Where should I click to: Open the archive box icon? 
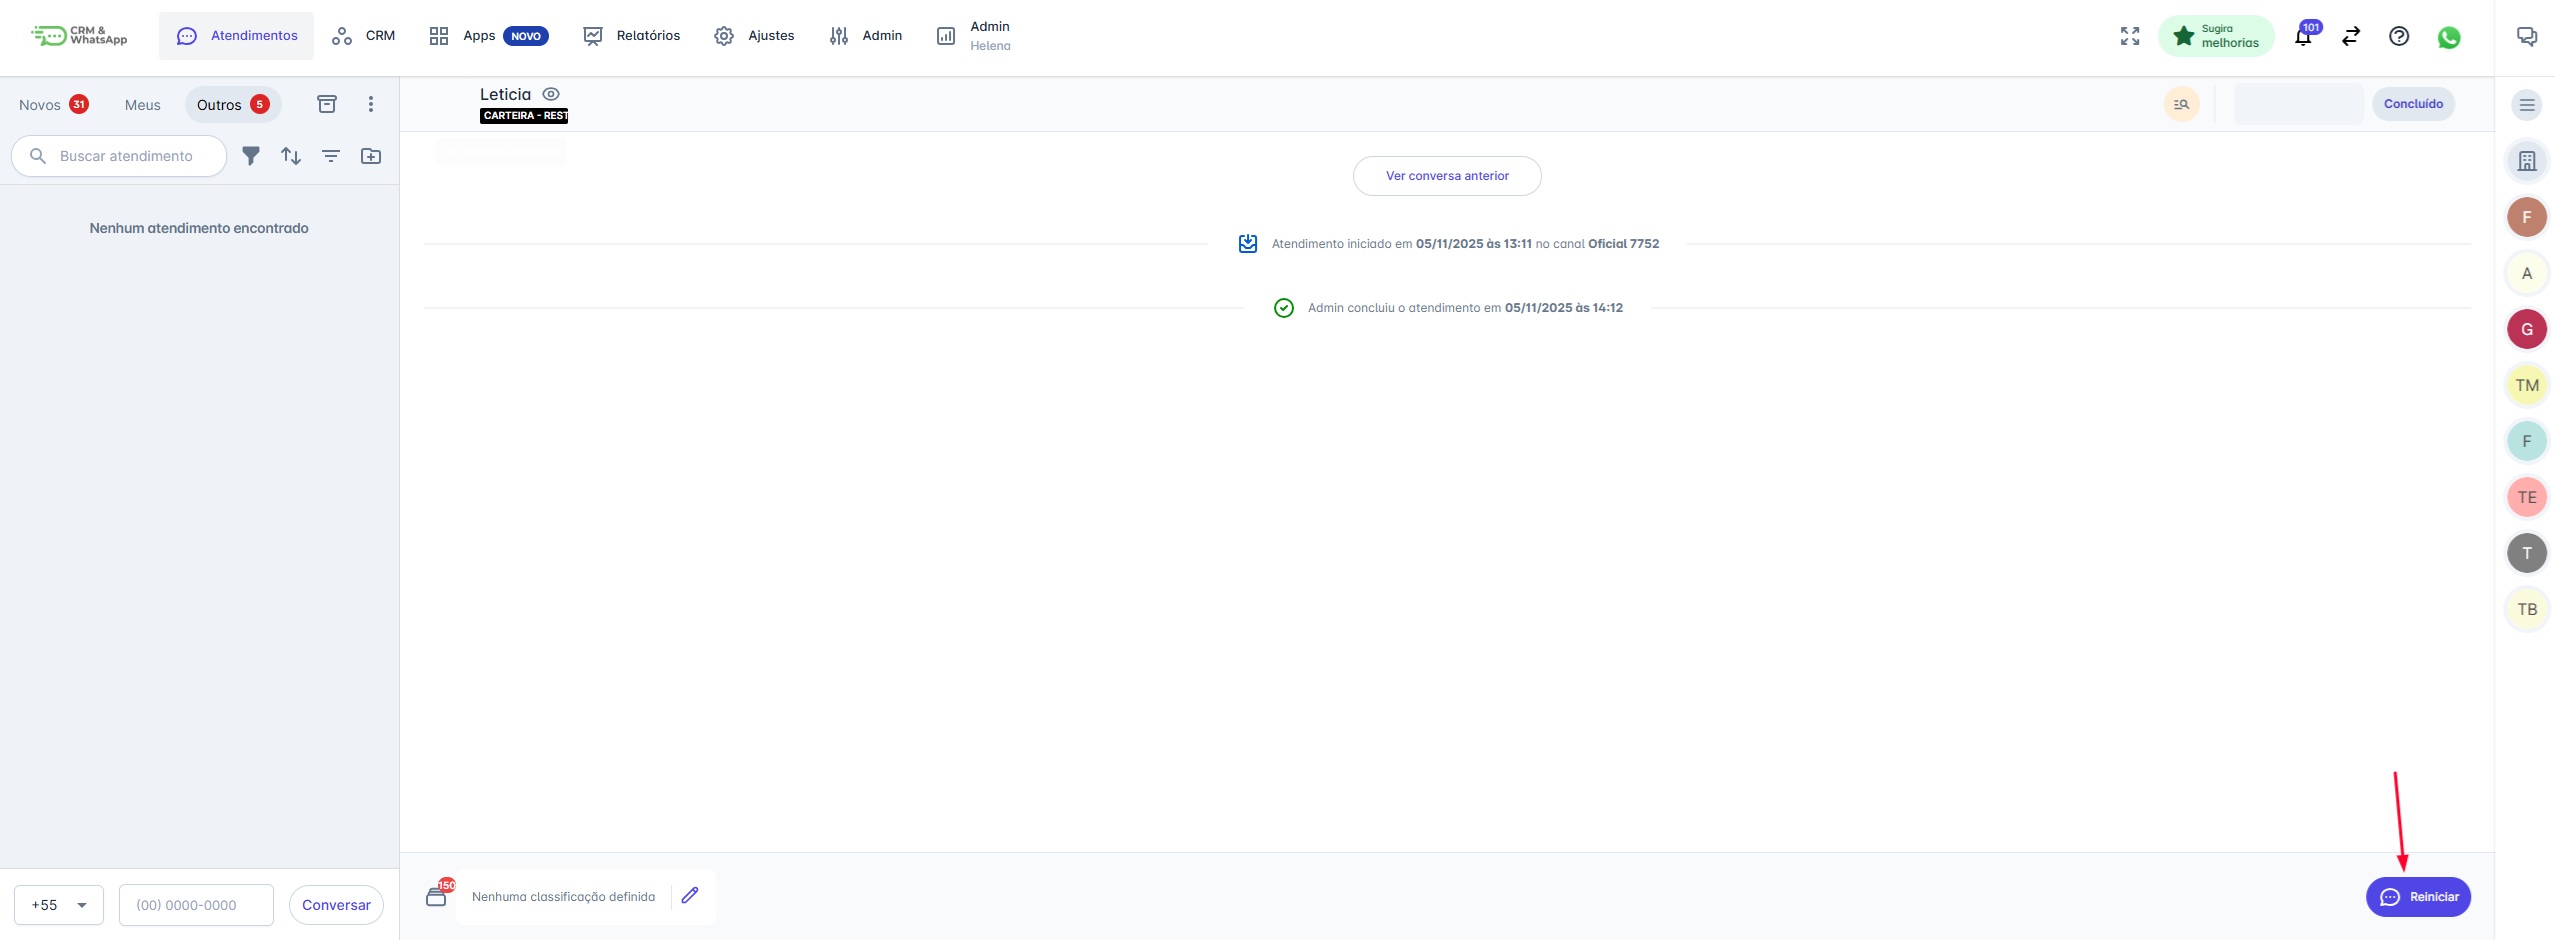pos(327,104)
